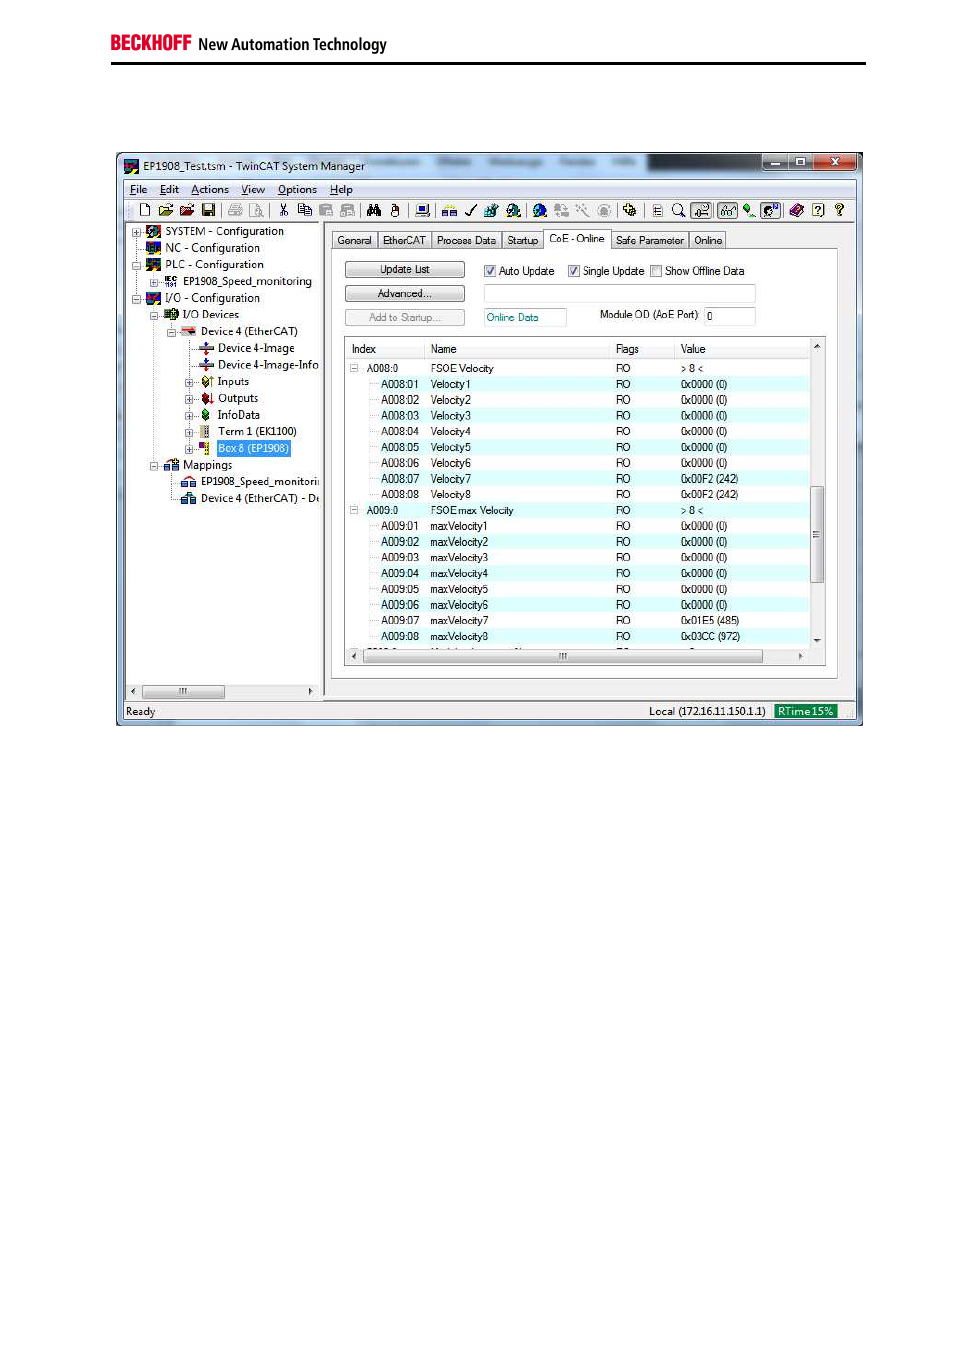Click the Update List button
This screenshot has width=954, height=1351.
tap(405, 270)
